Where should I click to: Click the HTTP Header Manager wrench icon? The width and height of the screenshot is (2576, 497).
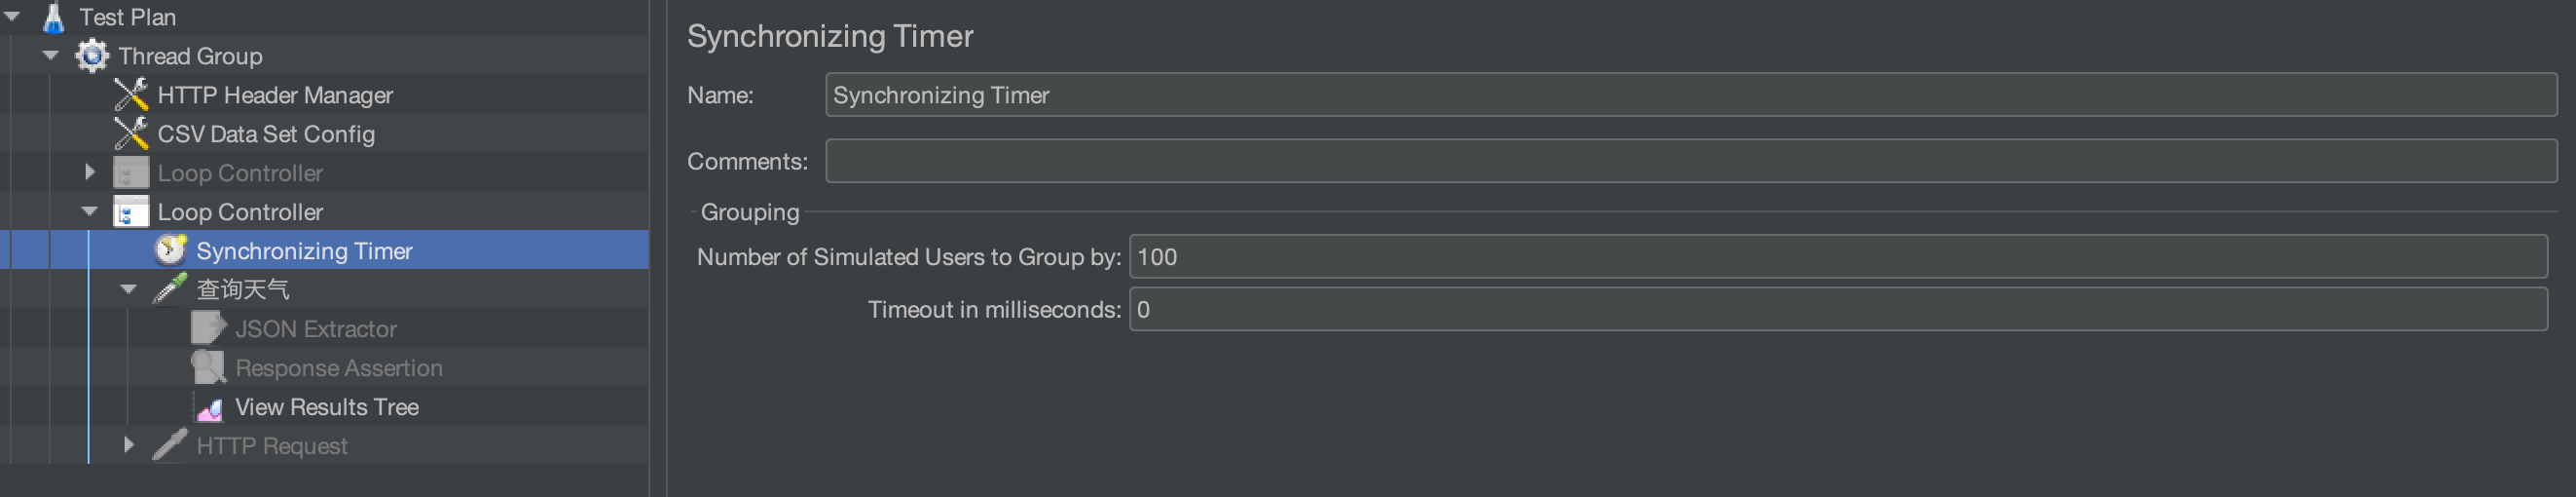point(131,95)
